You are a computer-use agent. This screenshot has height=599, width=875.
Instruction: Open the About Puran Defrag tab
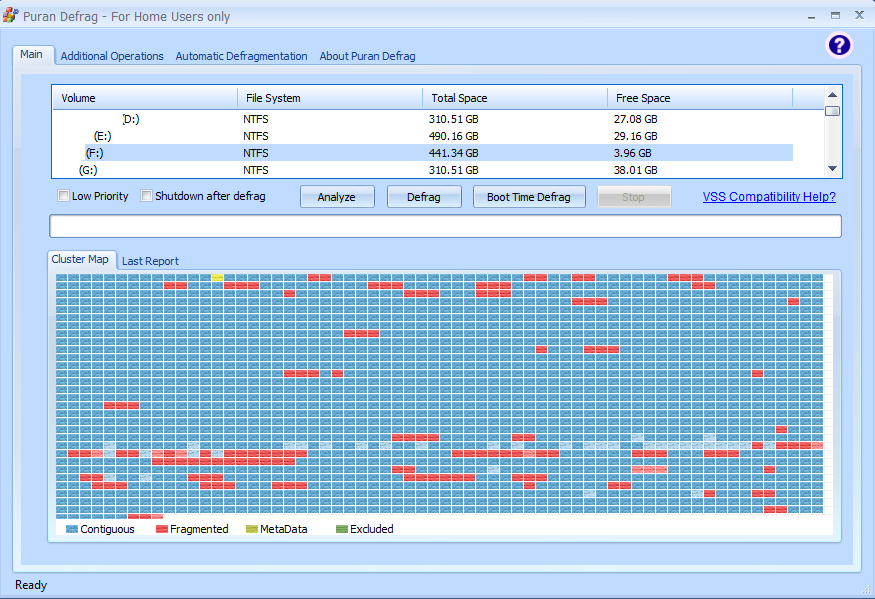pos(368,56)
